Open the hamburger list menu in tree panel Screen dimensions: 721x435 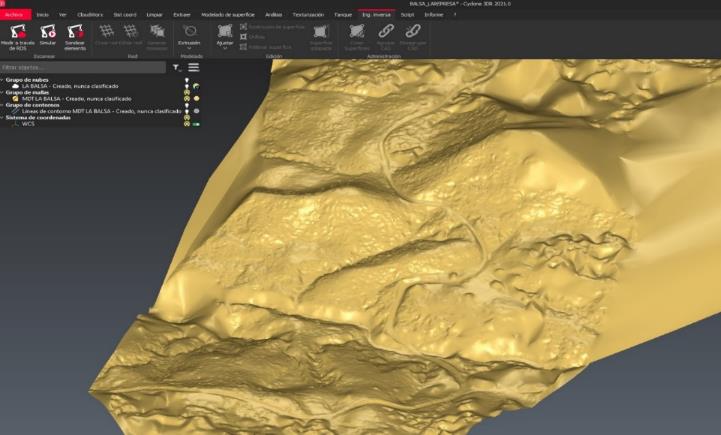coord(193,68)
